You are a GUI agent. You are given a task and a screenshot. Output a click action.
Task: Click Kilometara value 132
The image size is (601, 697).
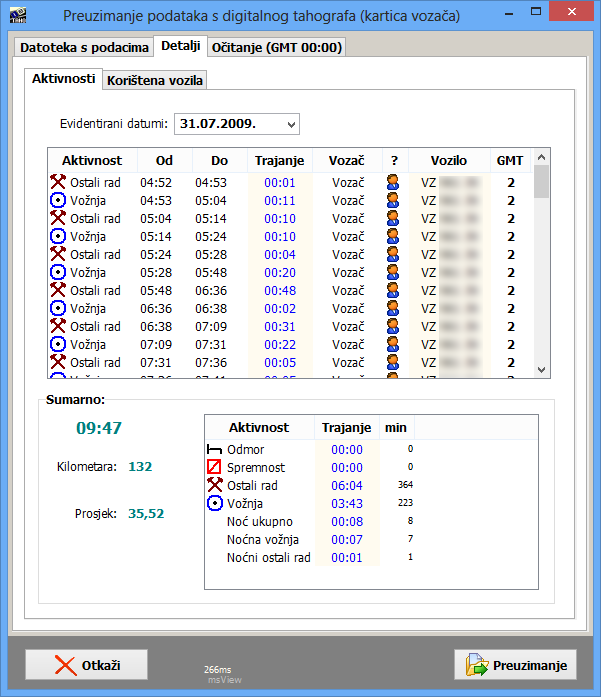[x=140, y=466]
